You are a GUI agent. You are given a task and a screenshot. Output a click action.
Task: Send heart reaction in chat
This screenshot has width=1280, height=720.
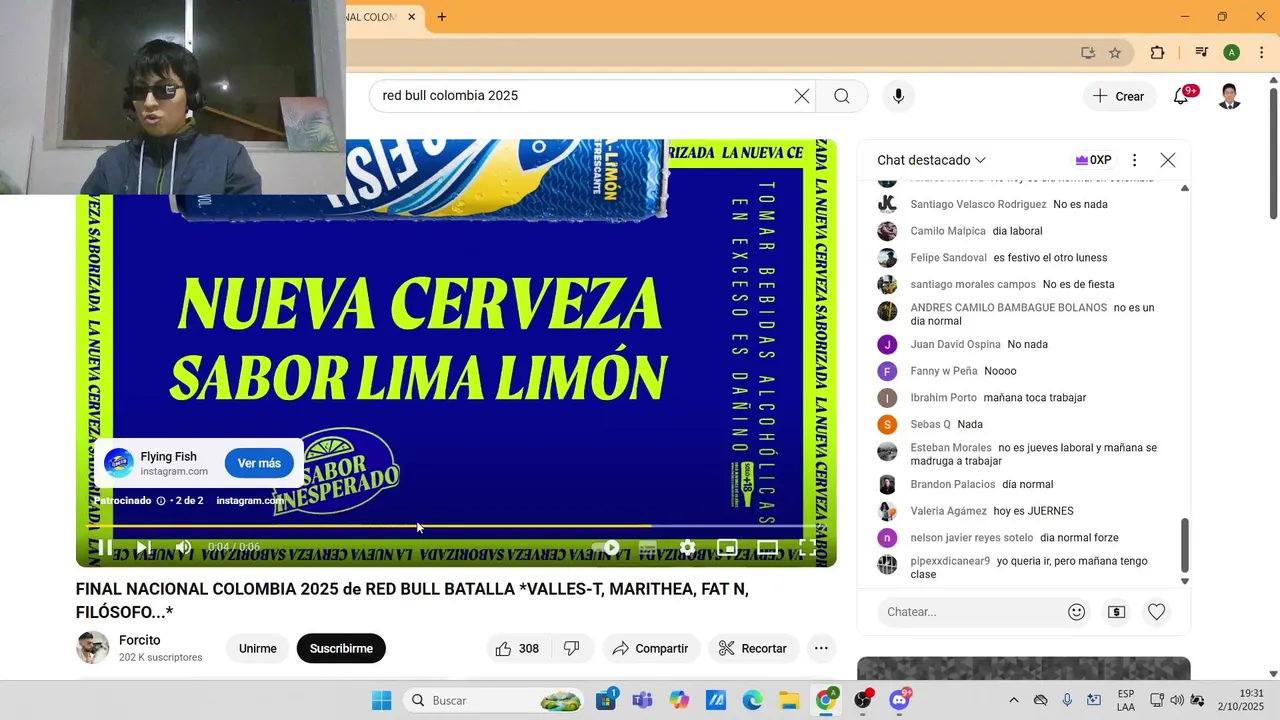1157,612
